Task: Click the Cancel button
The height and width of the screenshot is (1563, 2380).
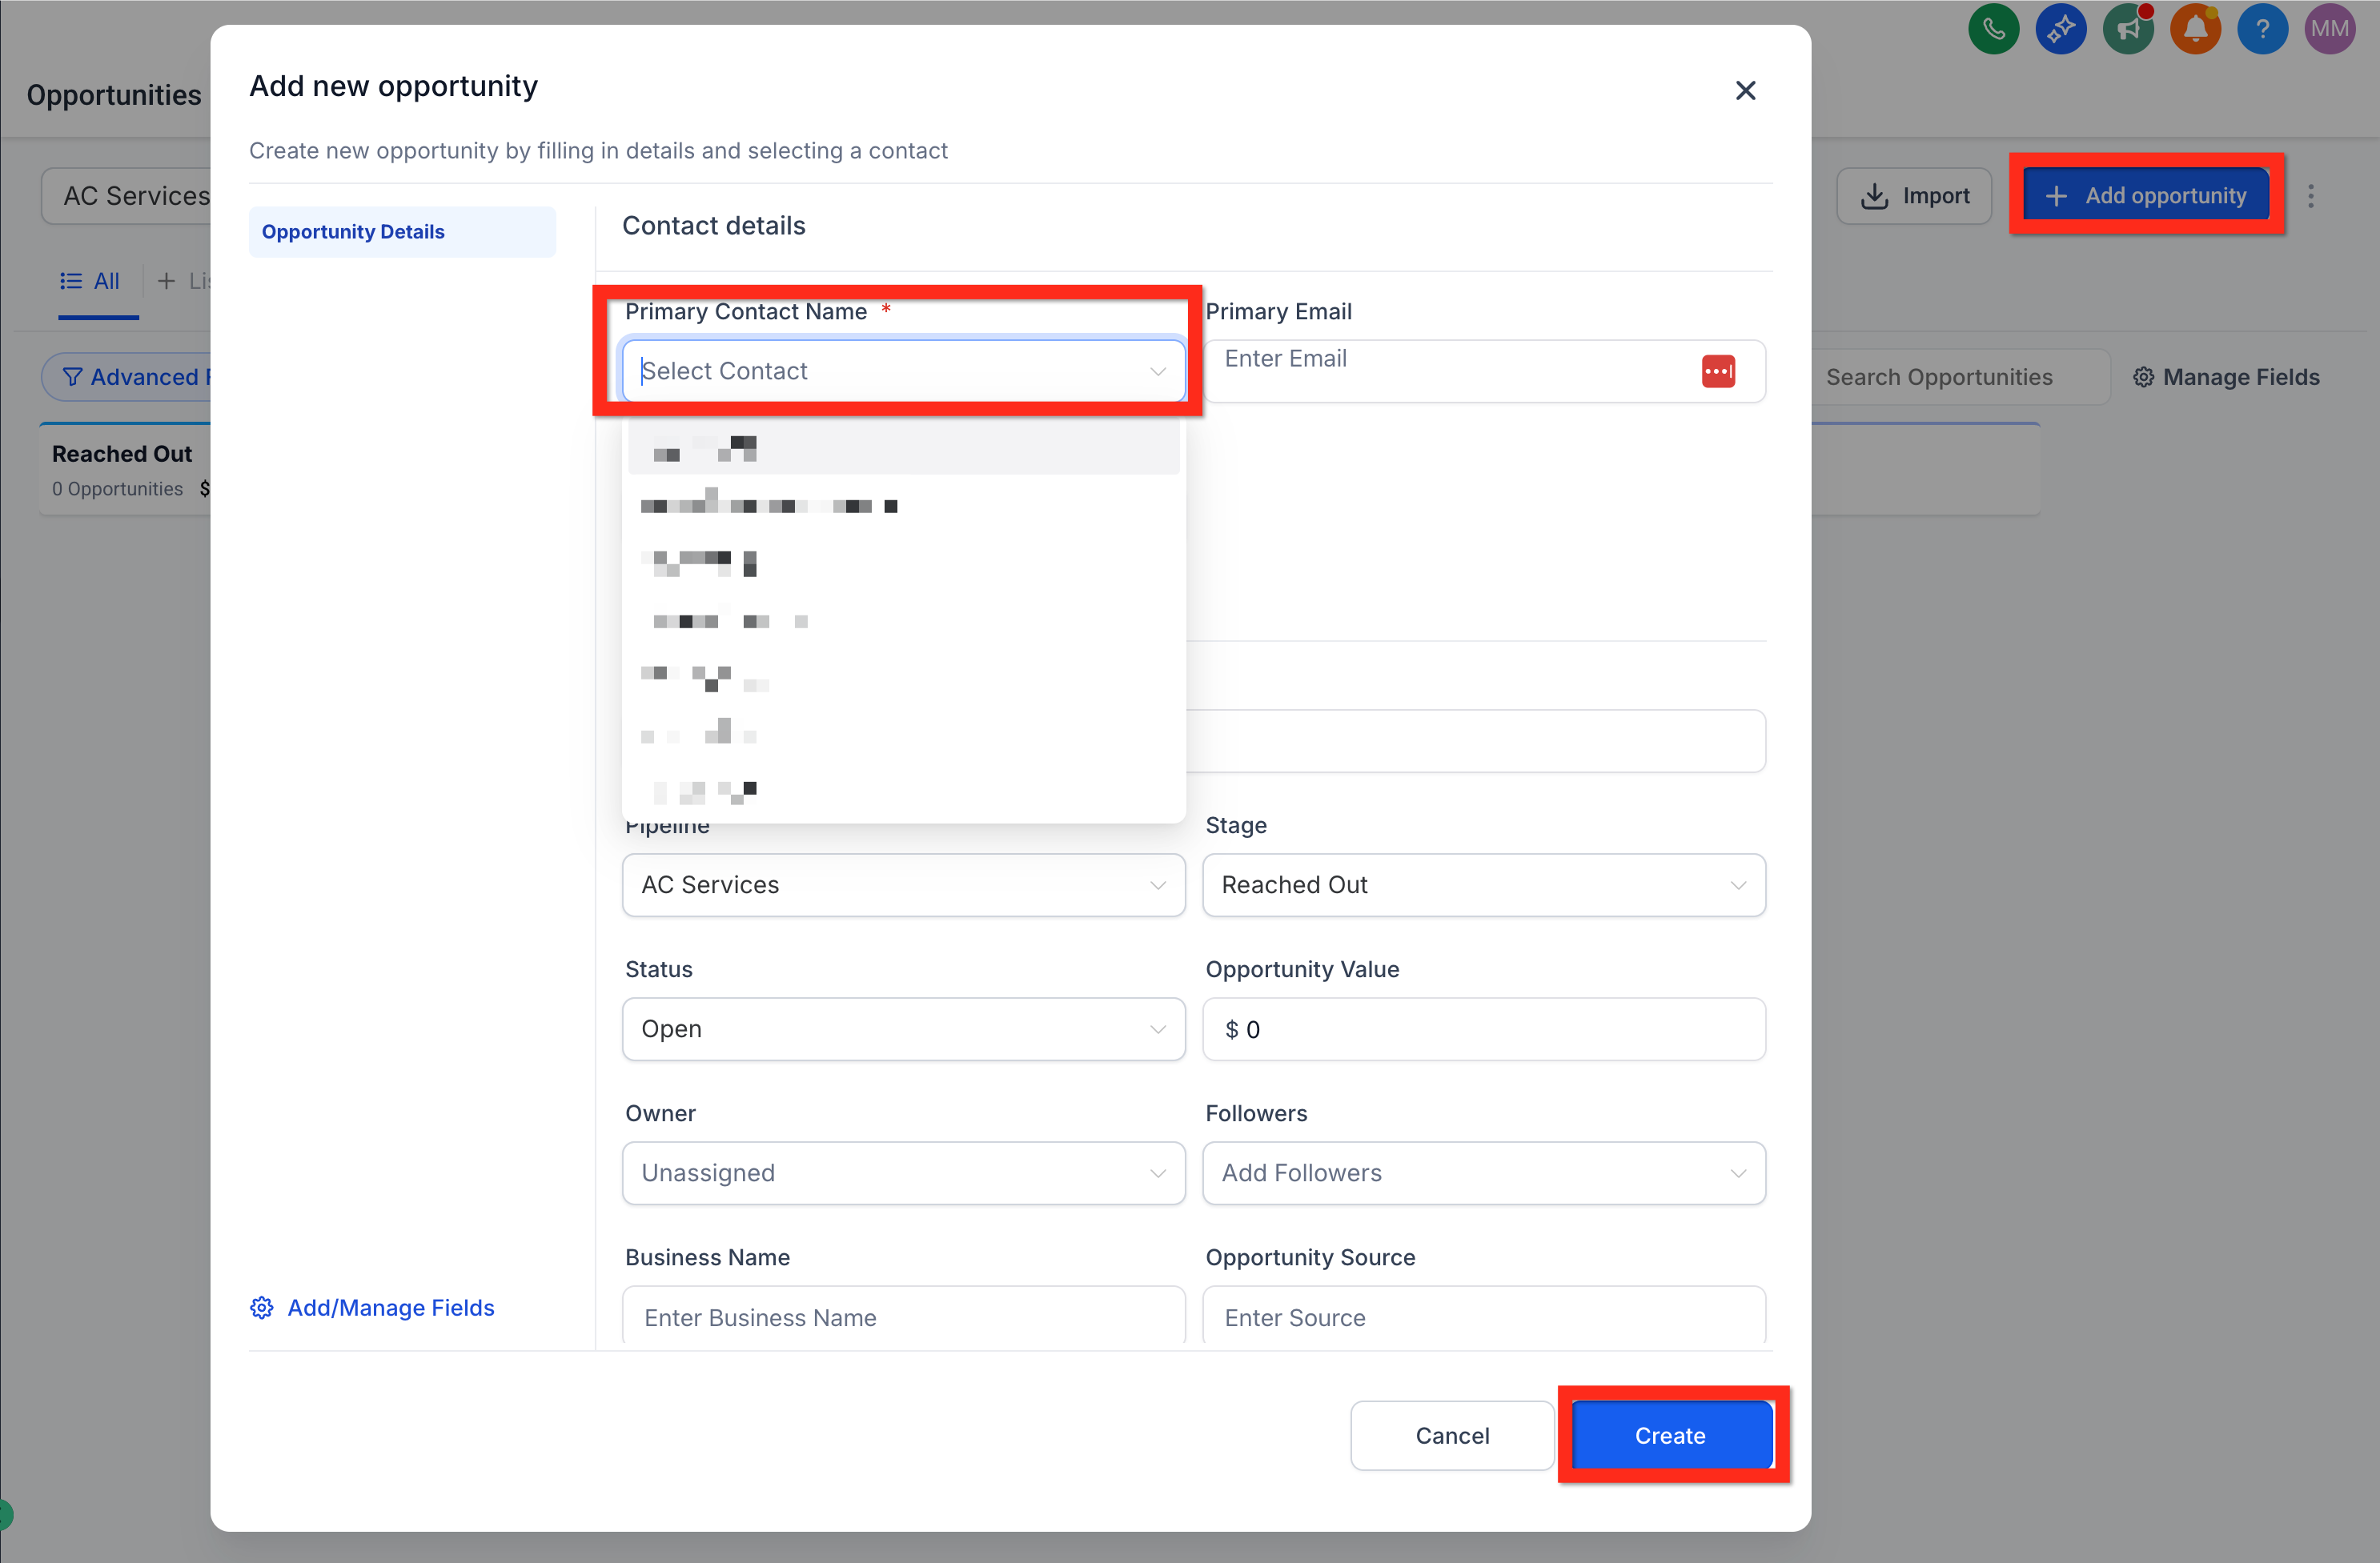Action: [x=1452, y=1435]
